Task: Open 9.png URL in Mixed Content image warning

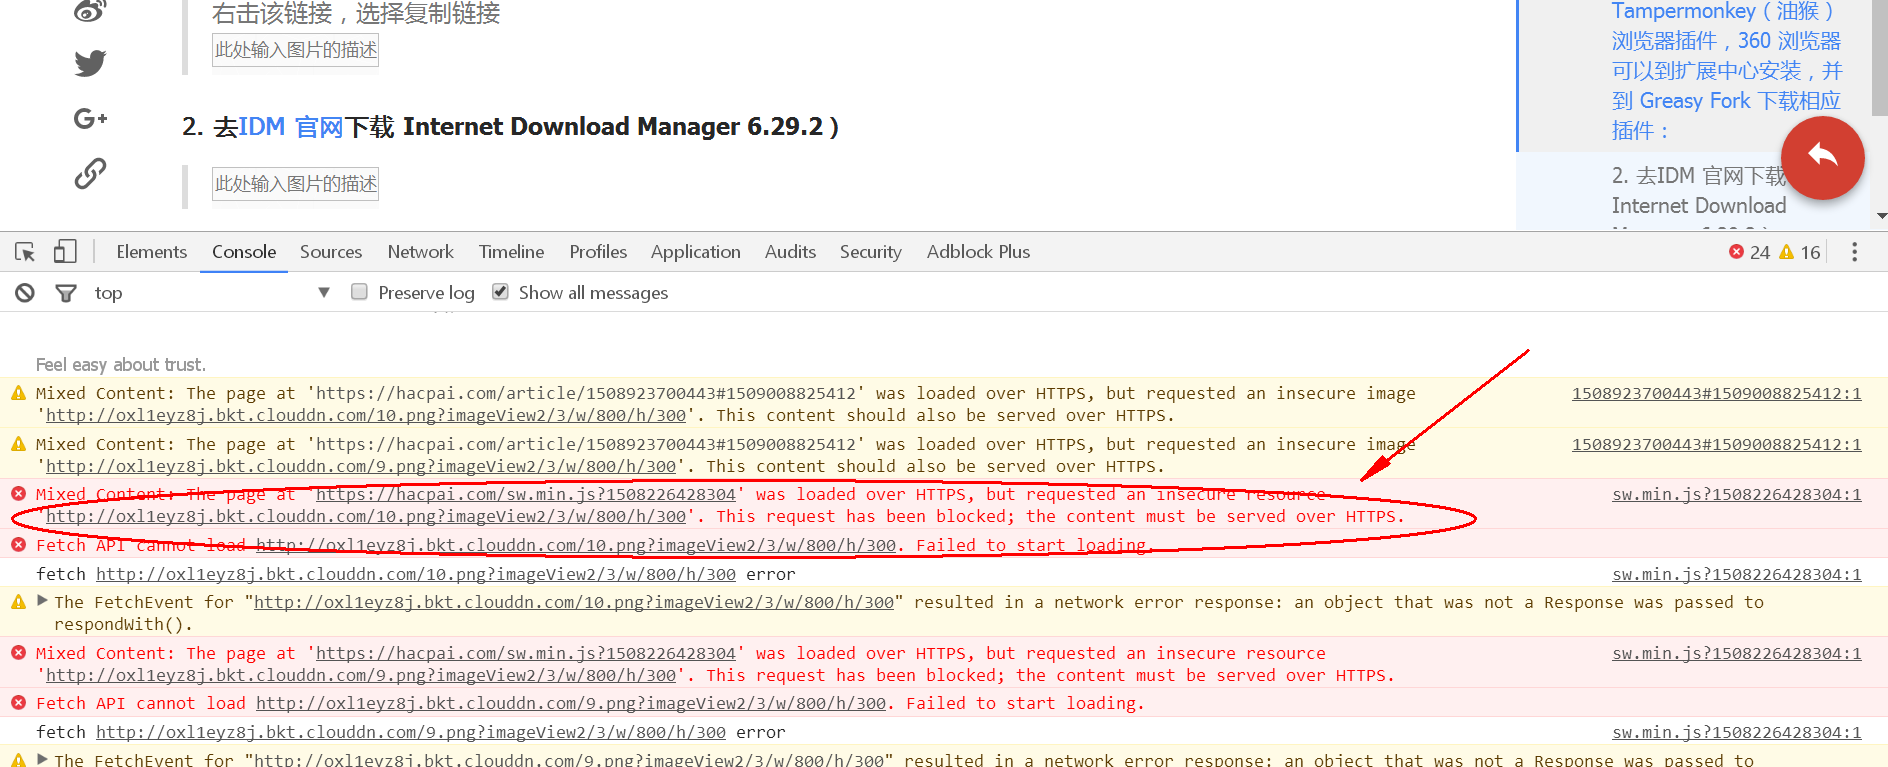Action: point(361,467)
